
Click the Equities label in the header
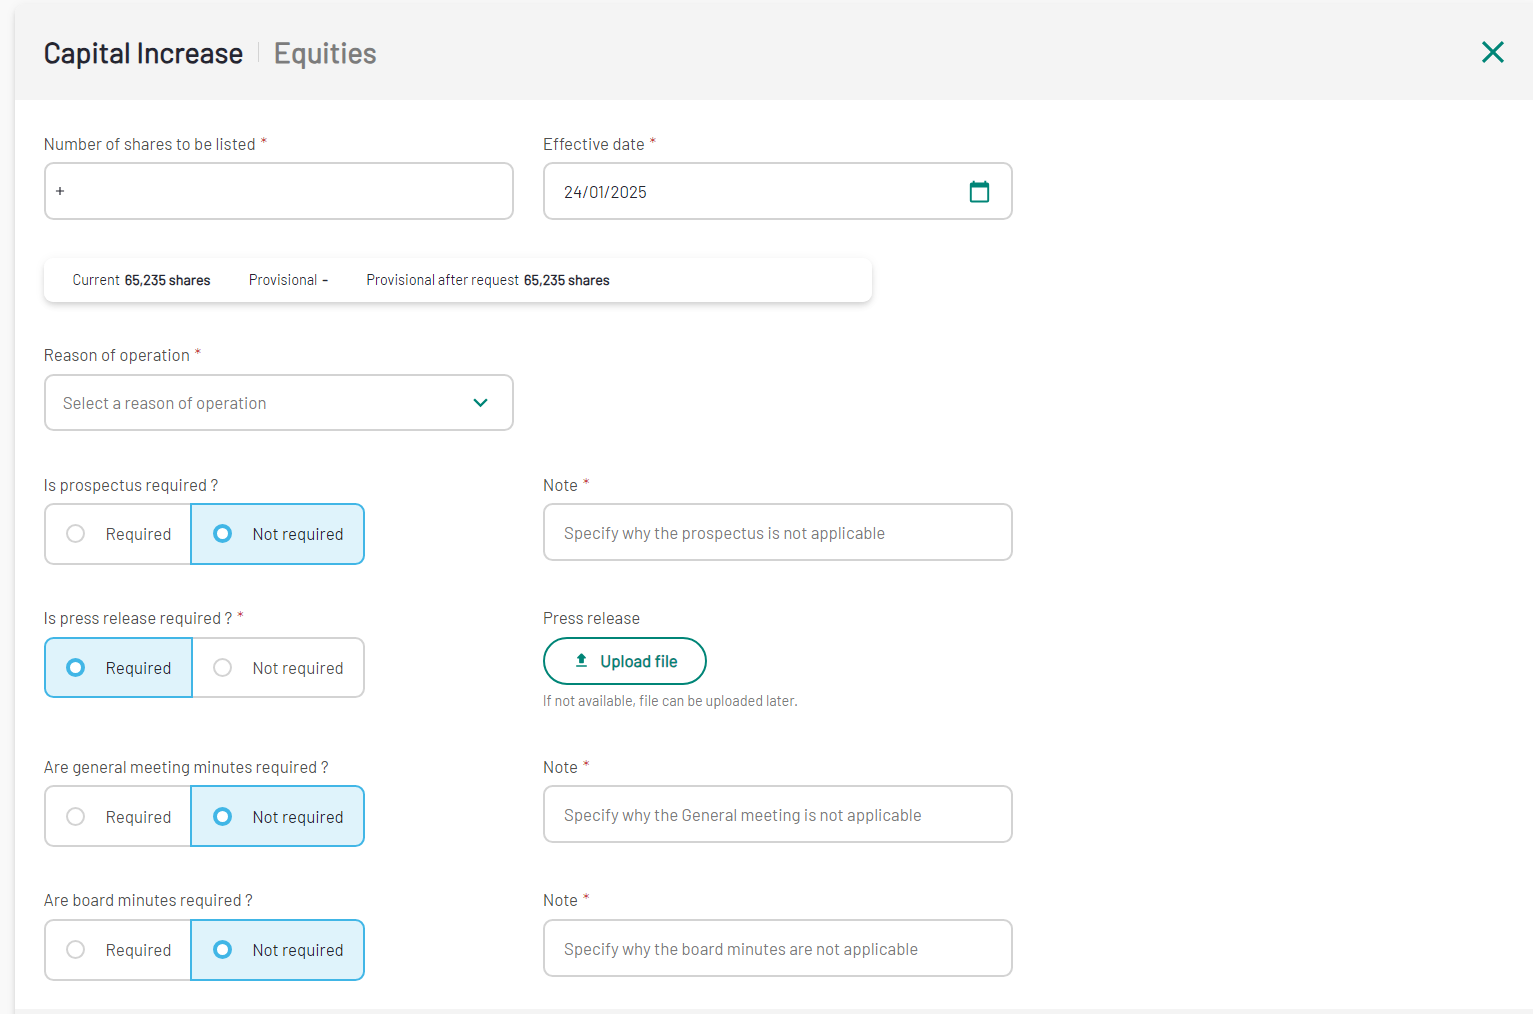tap(325, 53)
